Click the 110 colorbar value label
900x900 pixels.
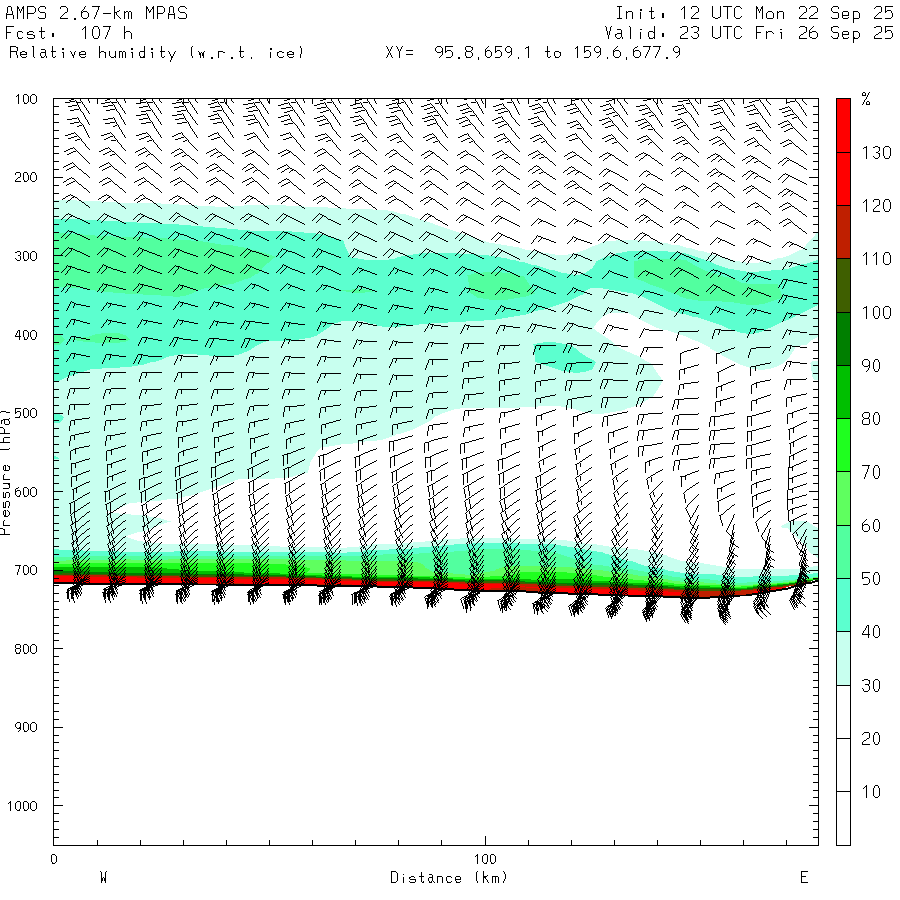tap(876, 259)
